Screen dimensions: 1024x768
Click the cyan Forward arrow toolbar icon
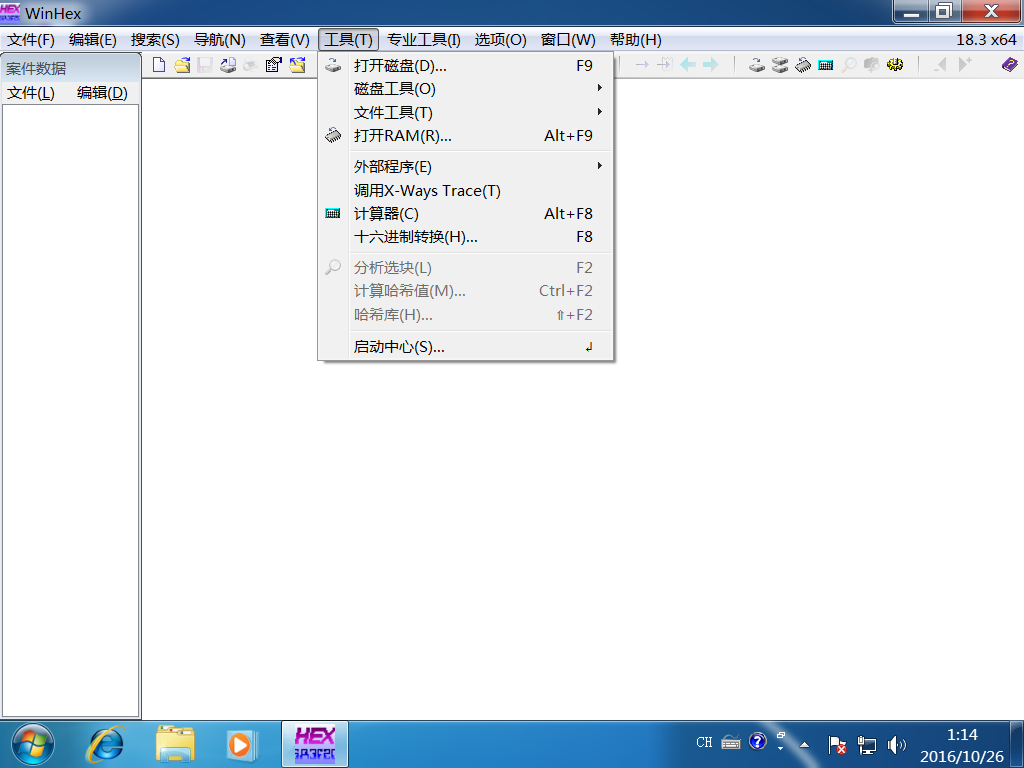coord(711,64)
